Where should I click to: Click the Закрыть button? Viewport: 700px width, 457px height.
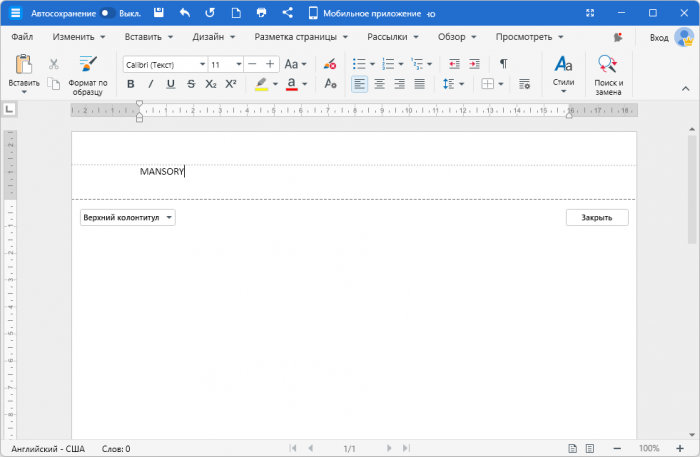(597, 217)
